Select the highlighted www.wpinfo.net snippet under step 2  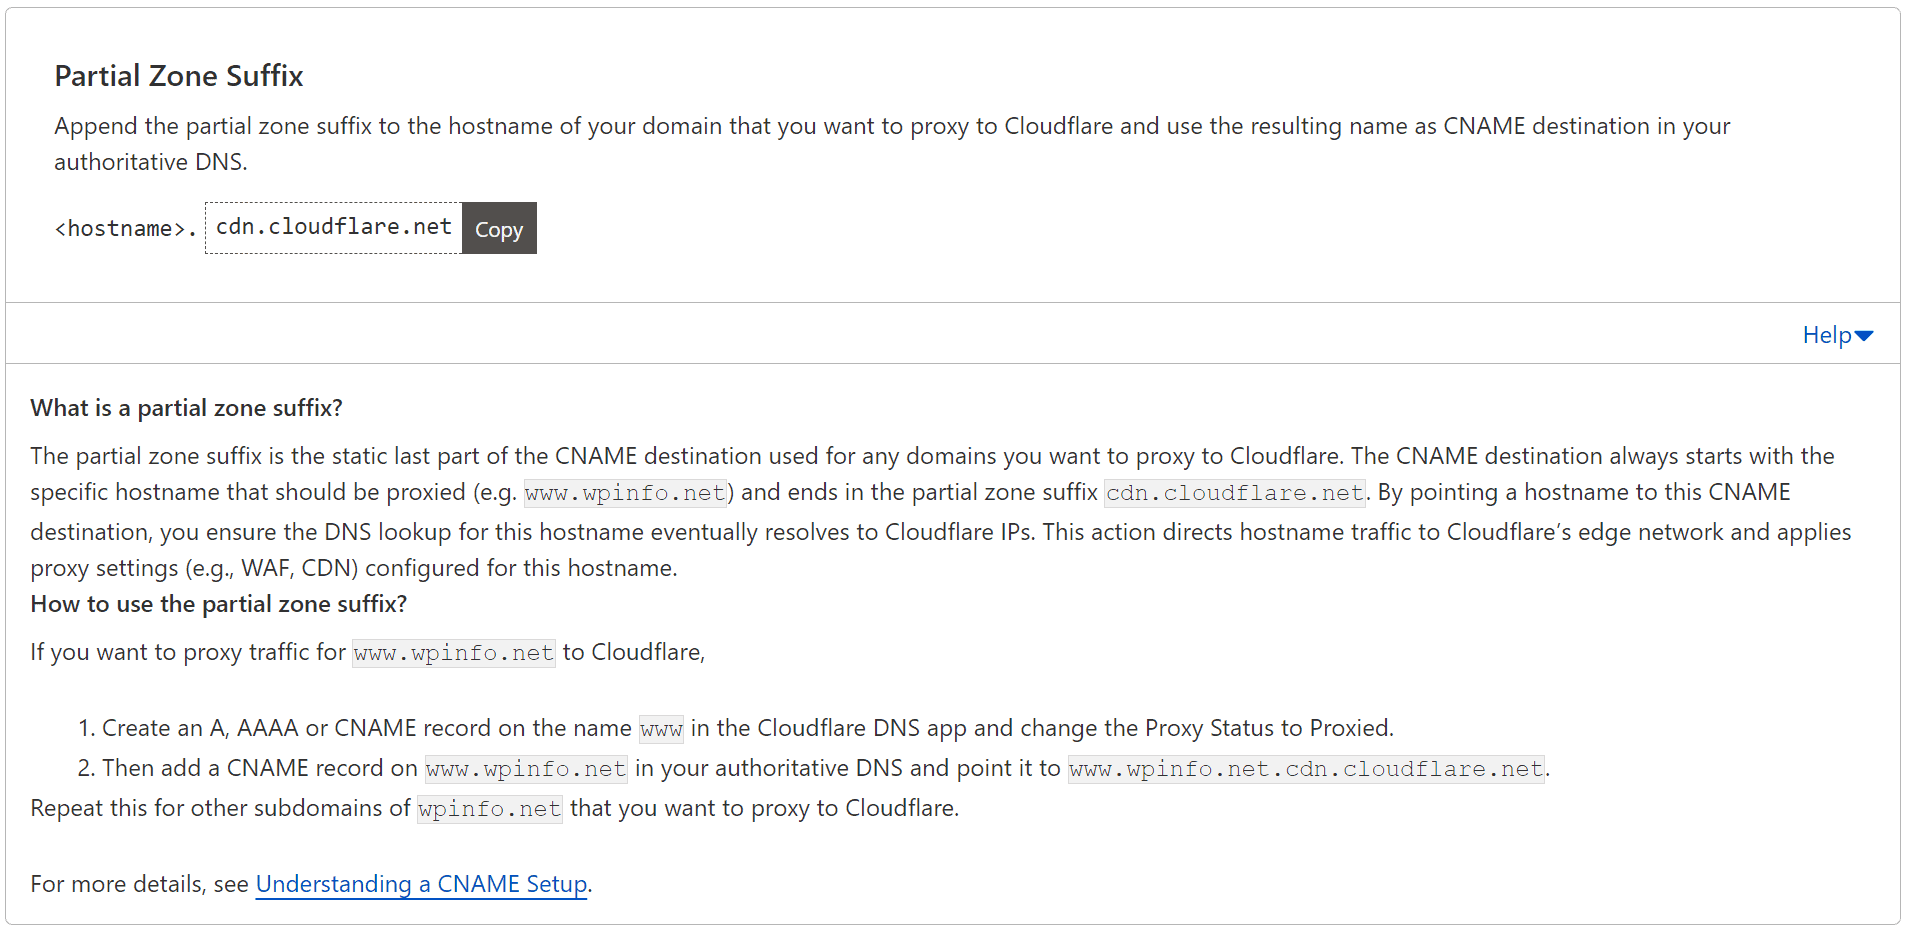[x=525, y=768]
